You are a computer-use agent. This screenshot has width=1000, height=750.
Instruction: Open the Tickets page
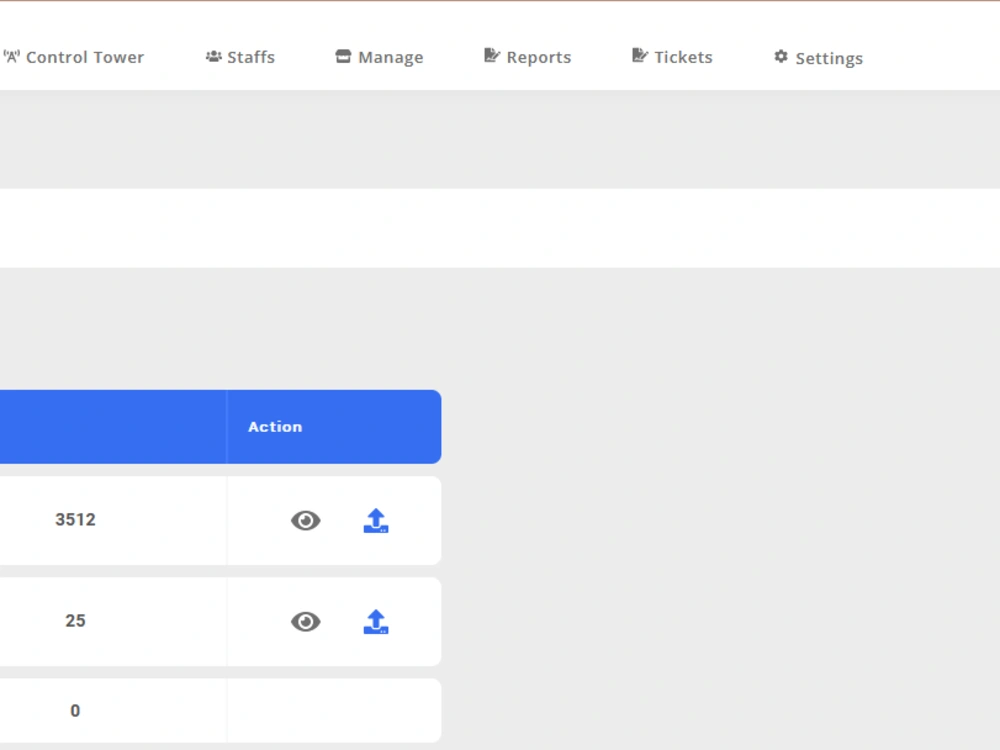672,57
